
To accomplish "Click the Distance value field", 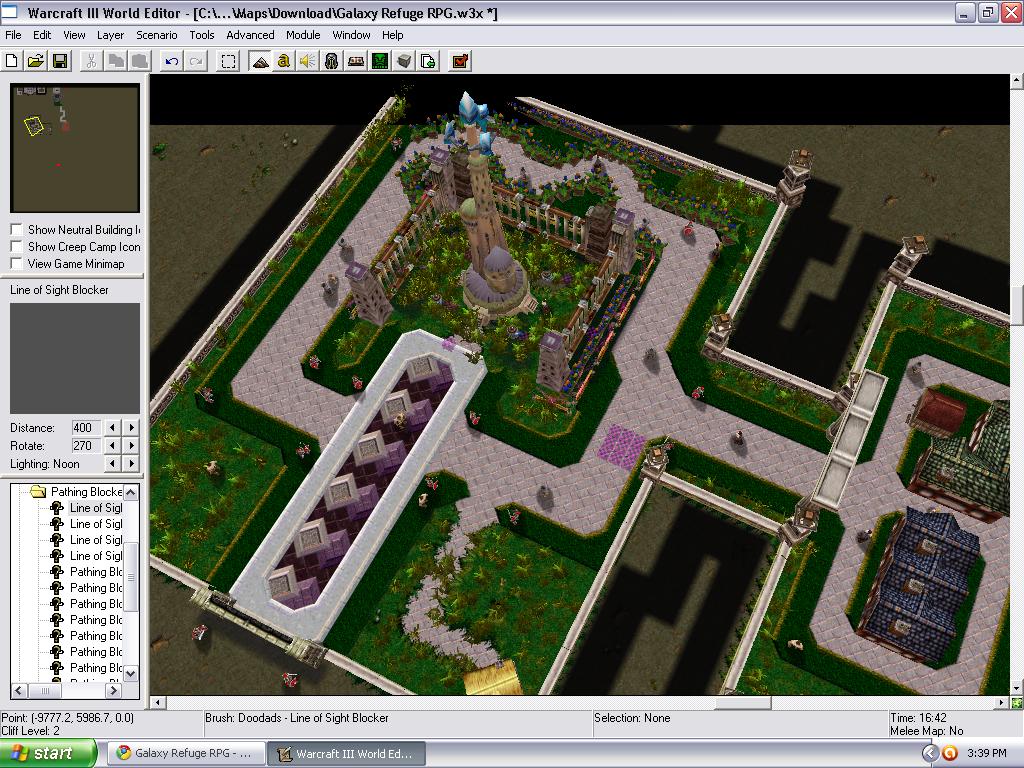I will 86,428.
